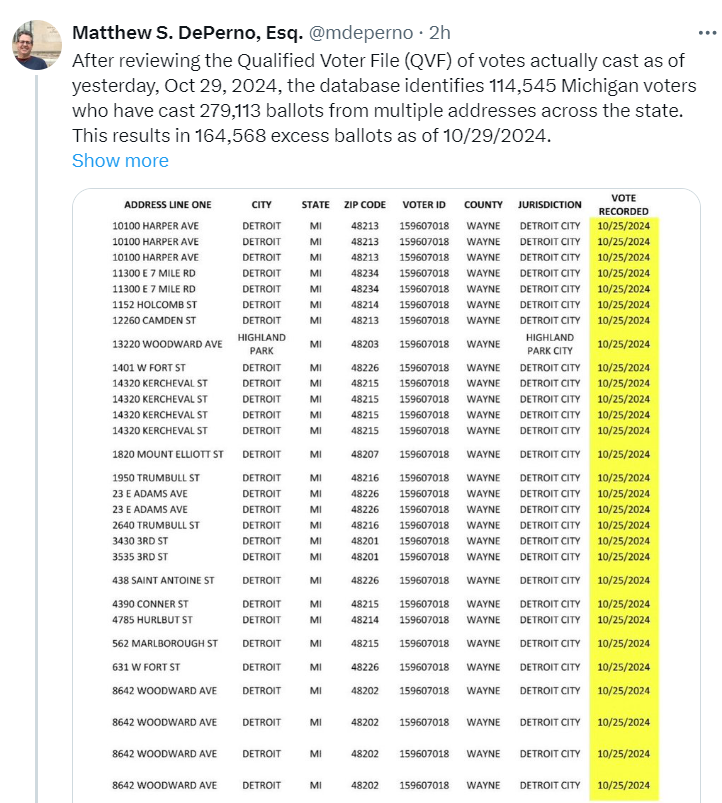Select the 562 MARLBOROUGH ST address cell
722x803 pixels.
165,643
